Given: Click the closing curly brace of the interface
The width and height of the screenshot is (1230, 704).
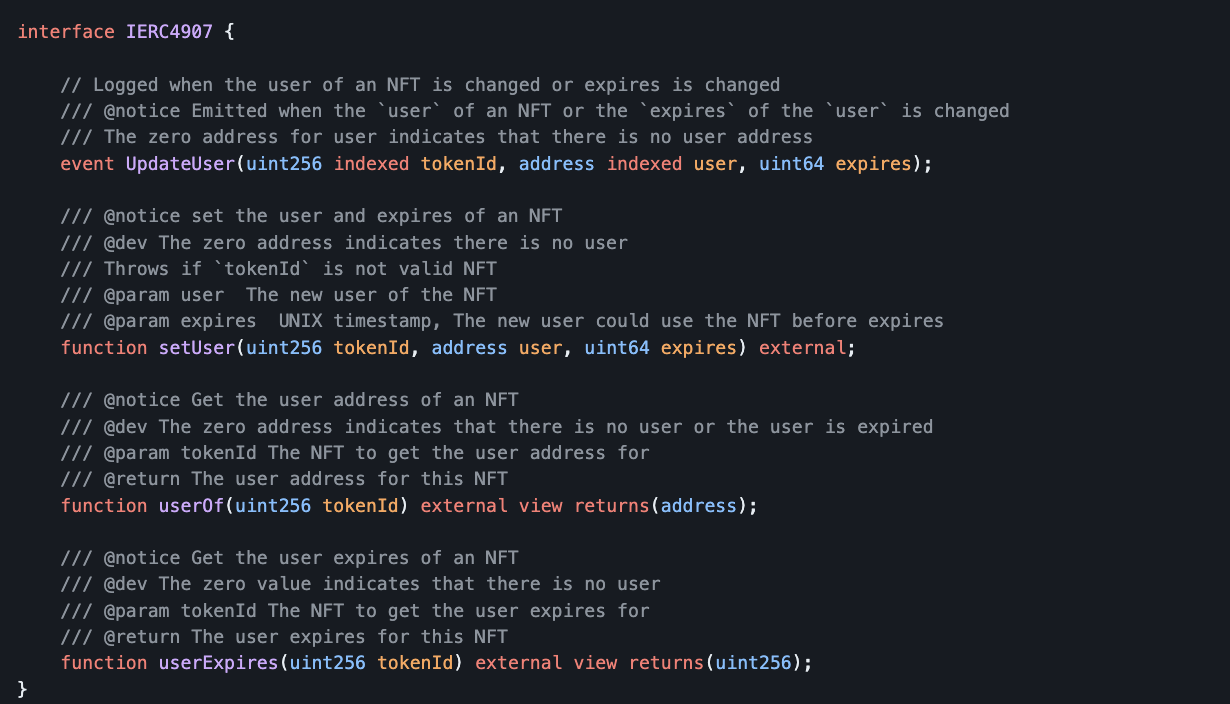Looking at the screenshot, I should [23, 689].
